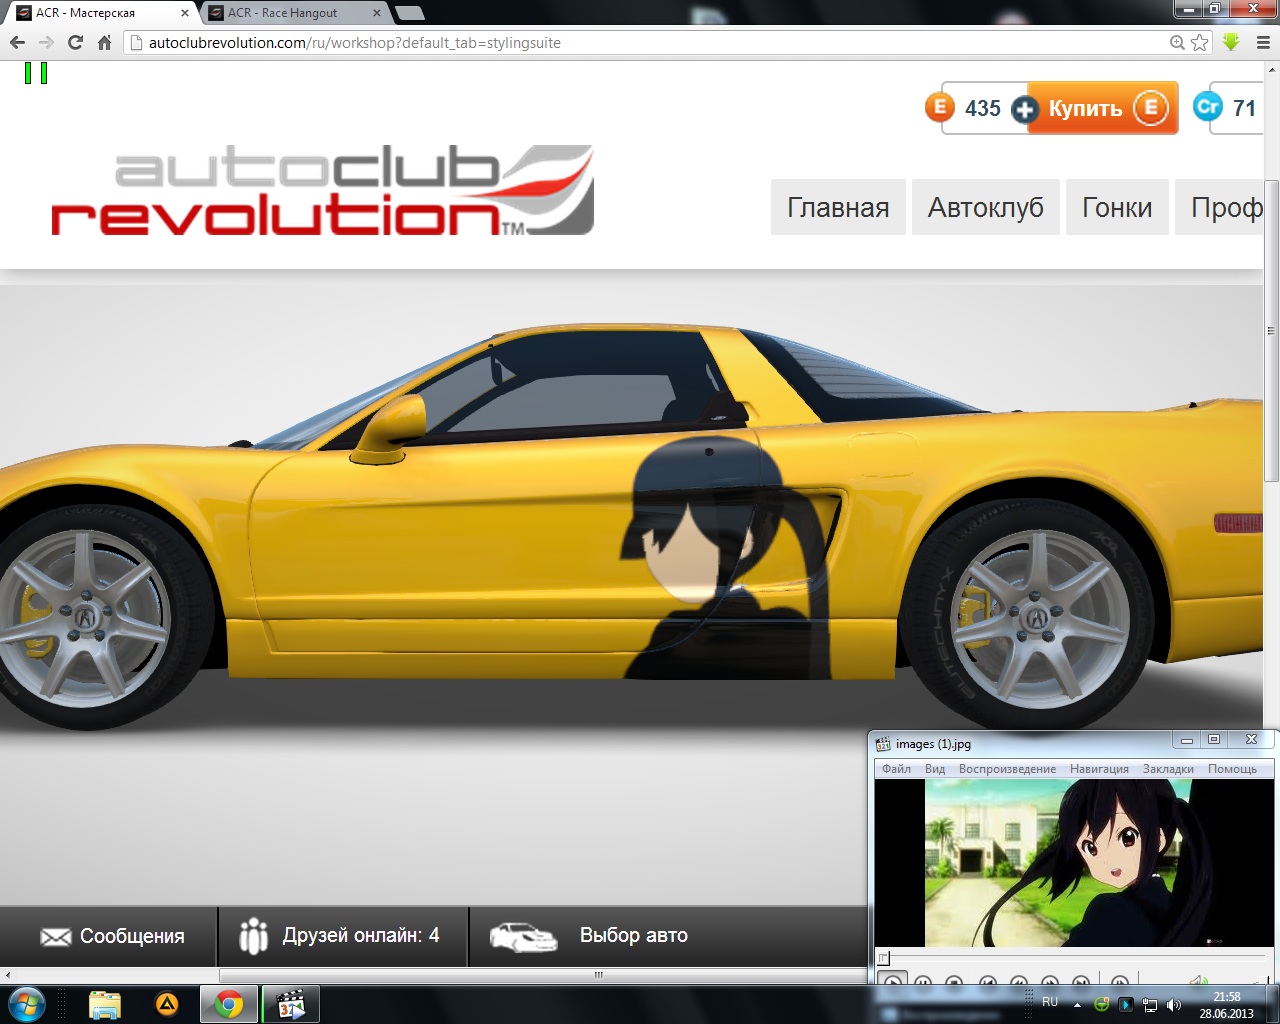Open Навигация menu in media player
This screenshot has width=1280, height=1024.
click(1099, 769)
